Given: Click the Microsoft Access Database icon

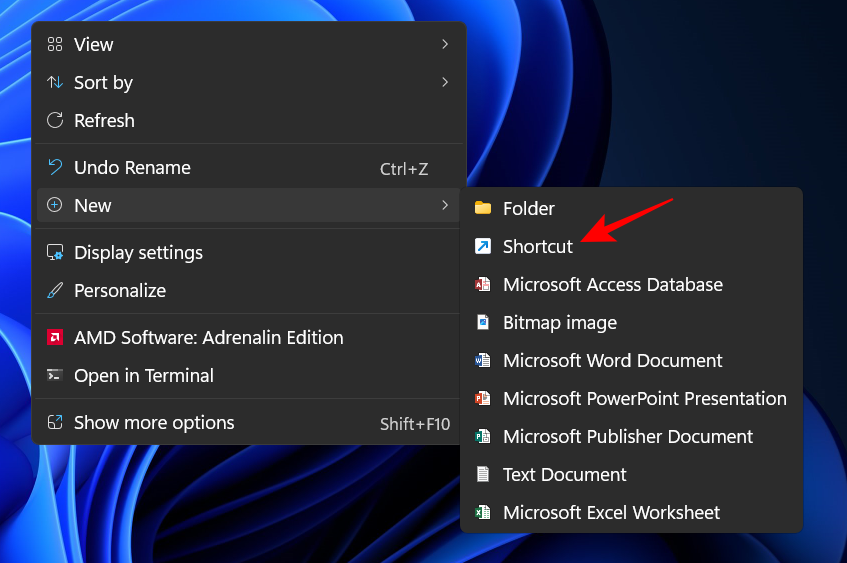Looking at the screenshot, I should pos(483,284).
